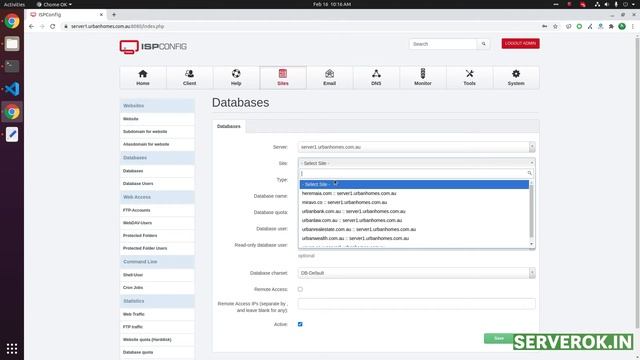Viewport: 640px width, 360px height.
Task: Open the Sites module
Action: click(x=283, y=78)
